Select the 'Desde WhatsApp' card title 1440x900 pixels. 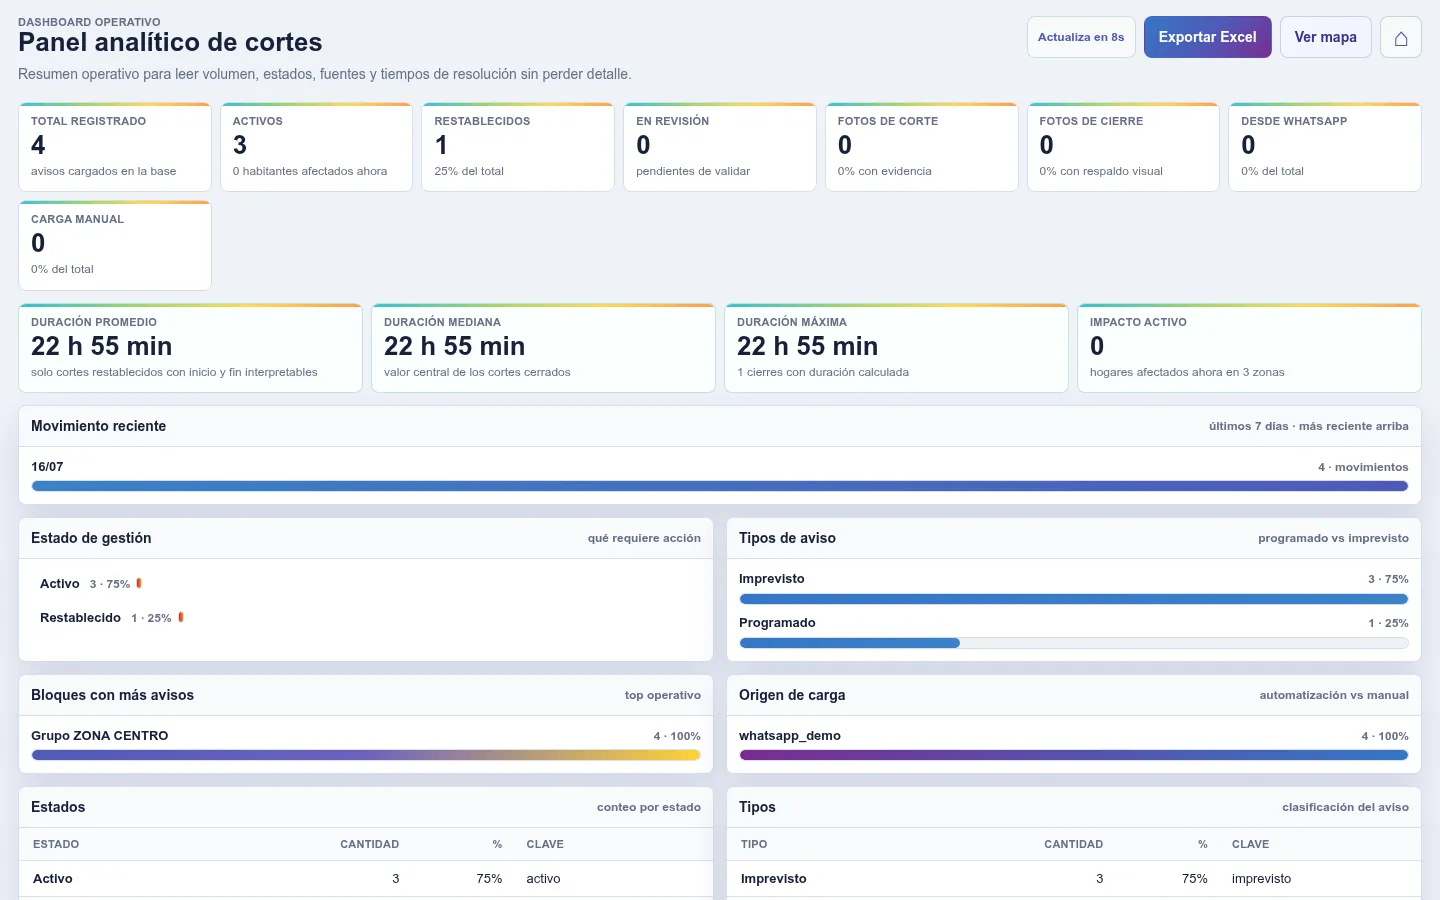(1294, 121)
